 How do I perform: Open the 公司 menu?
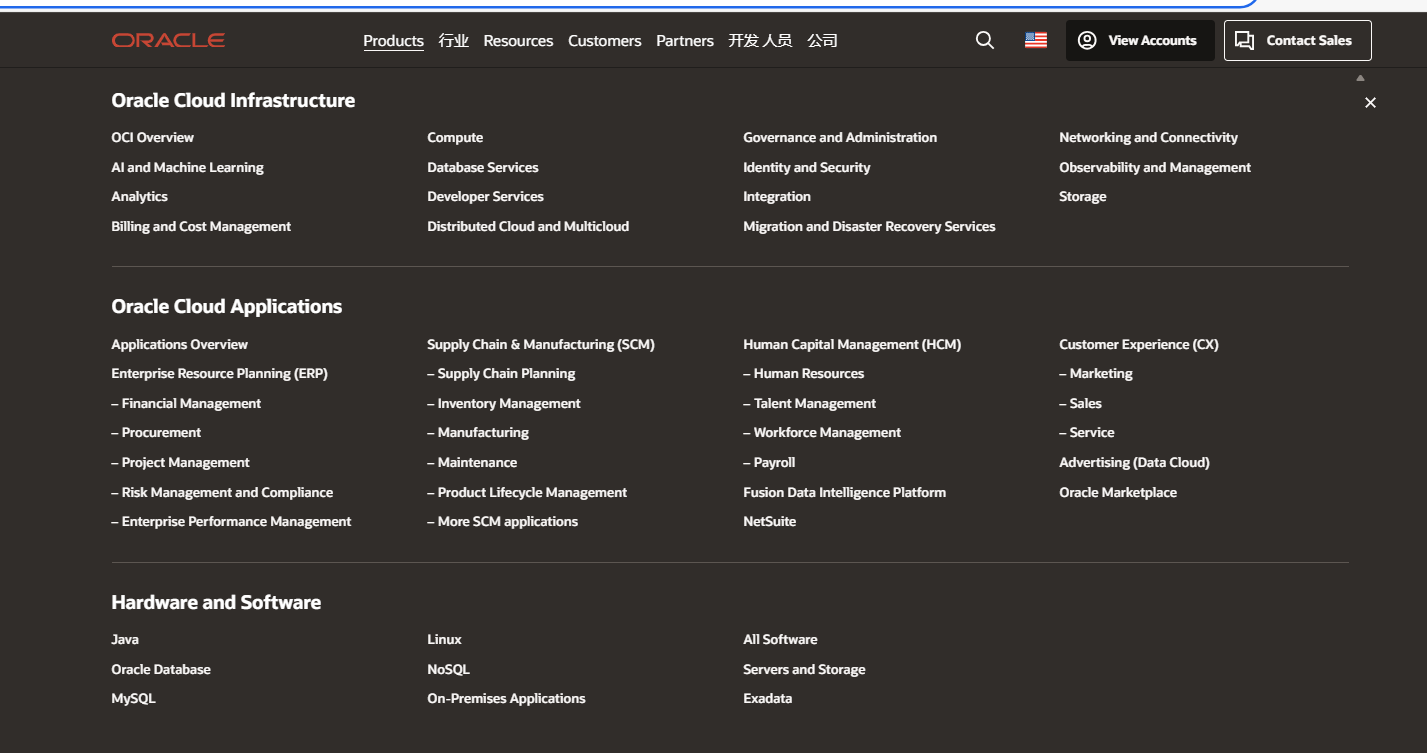(x=823, y=41)
